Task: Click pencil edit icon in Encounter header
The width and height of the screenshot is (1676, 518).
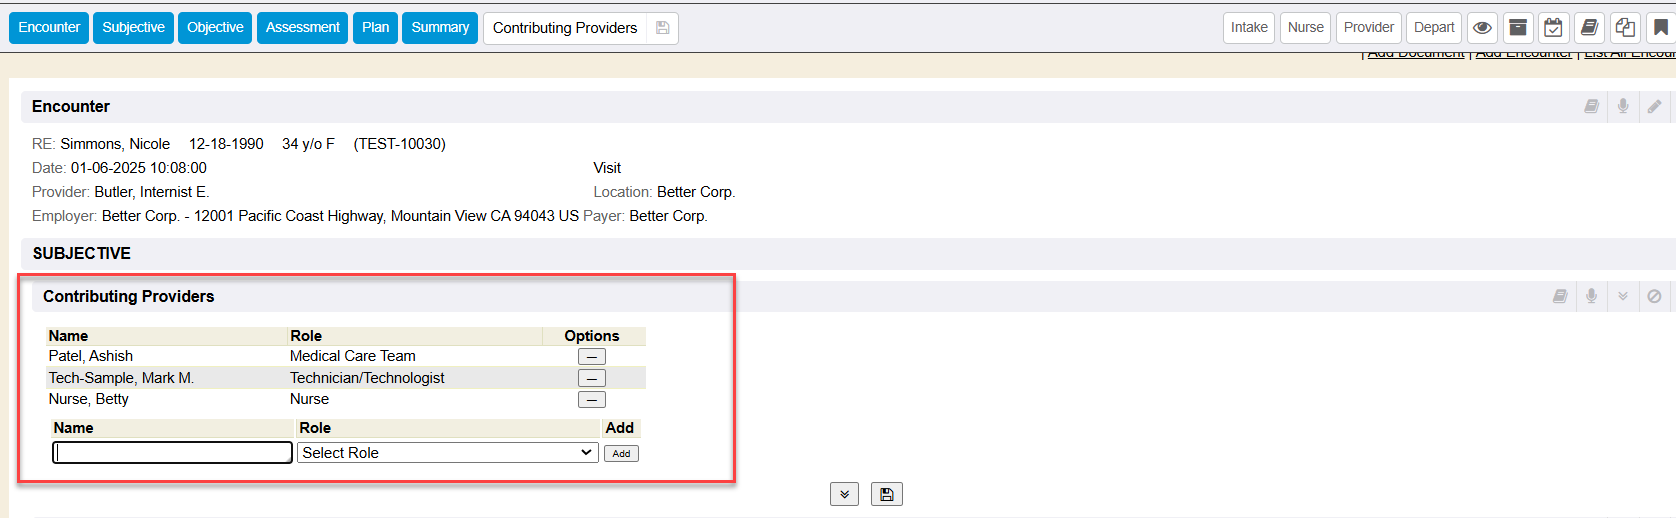Action: [1654, 106]
